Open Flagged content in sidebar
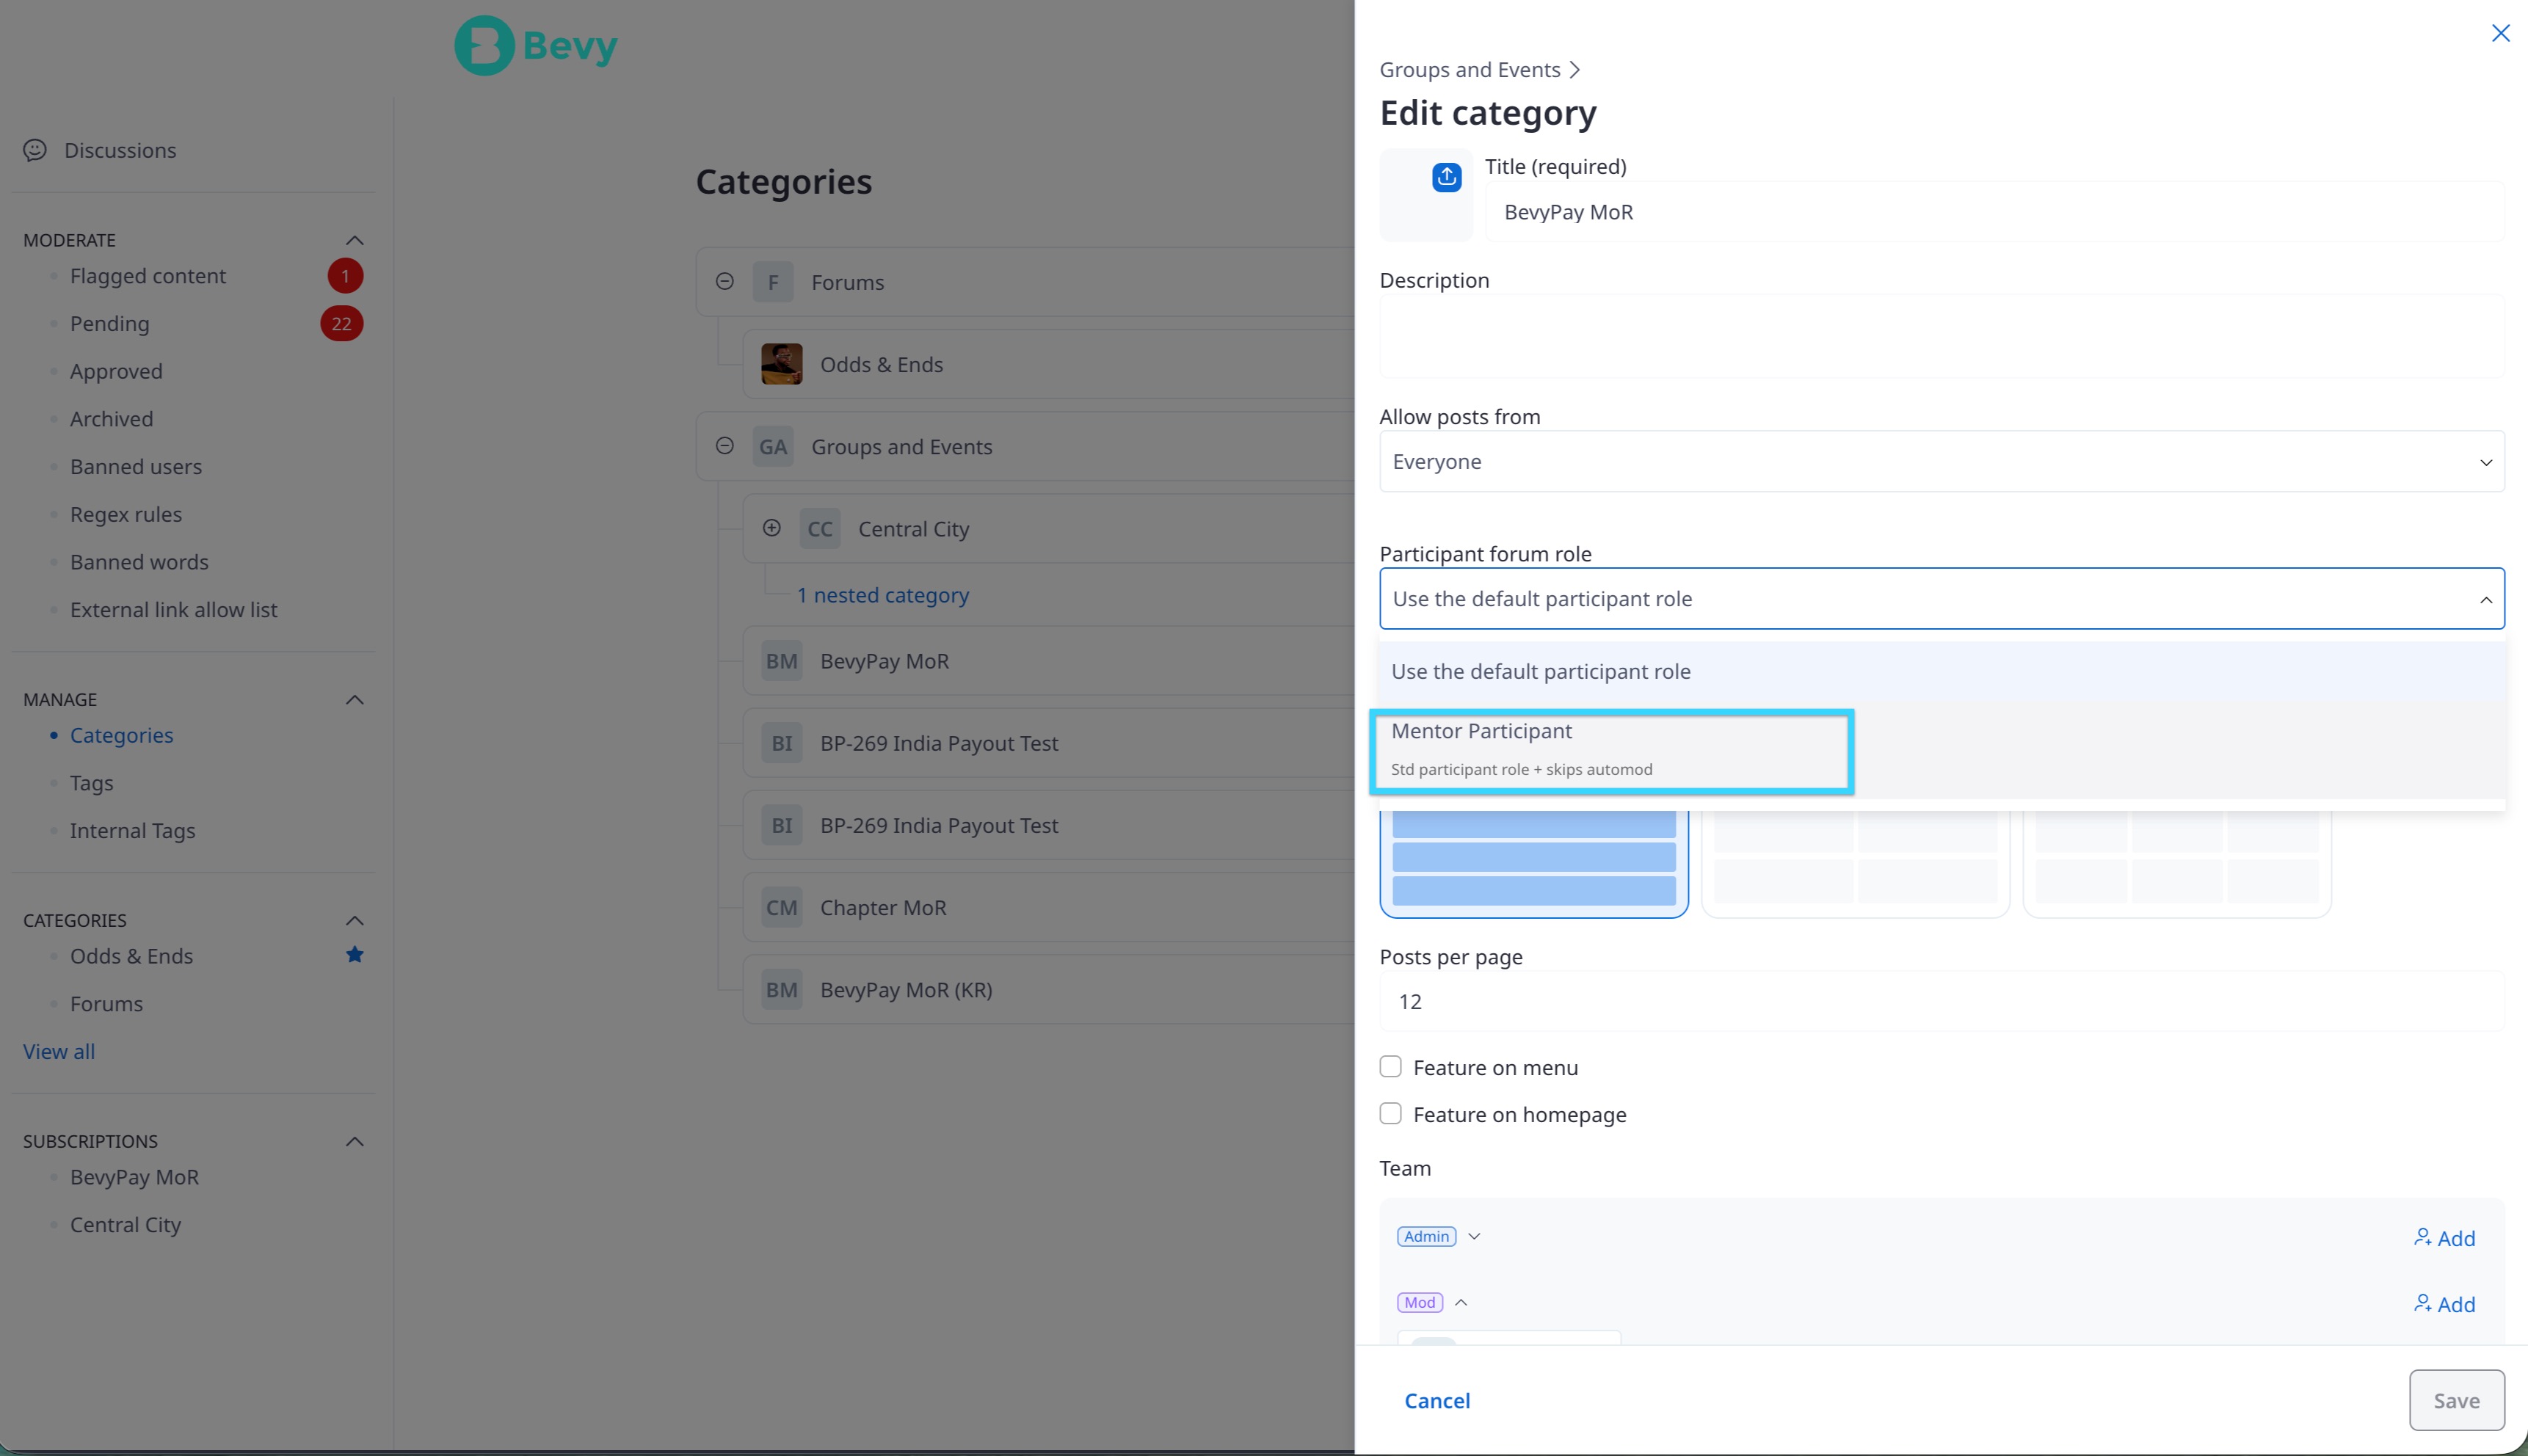The height and width of the screenshot is (1456, 2528). [x=148, y=276]
